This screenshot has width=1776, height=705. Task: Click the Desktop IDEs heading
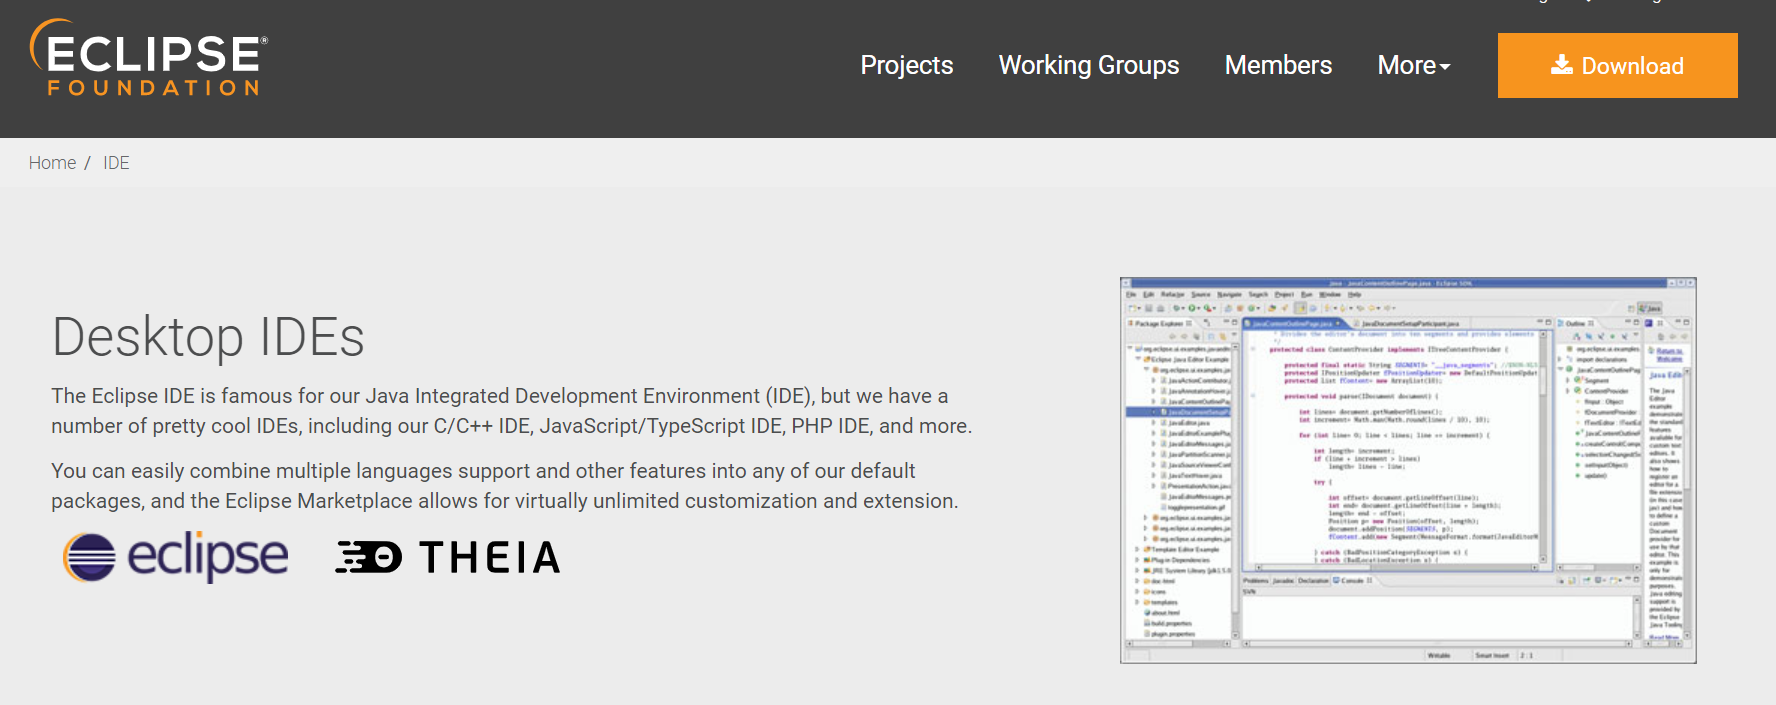(x=208, y=337)
